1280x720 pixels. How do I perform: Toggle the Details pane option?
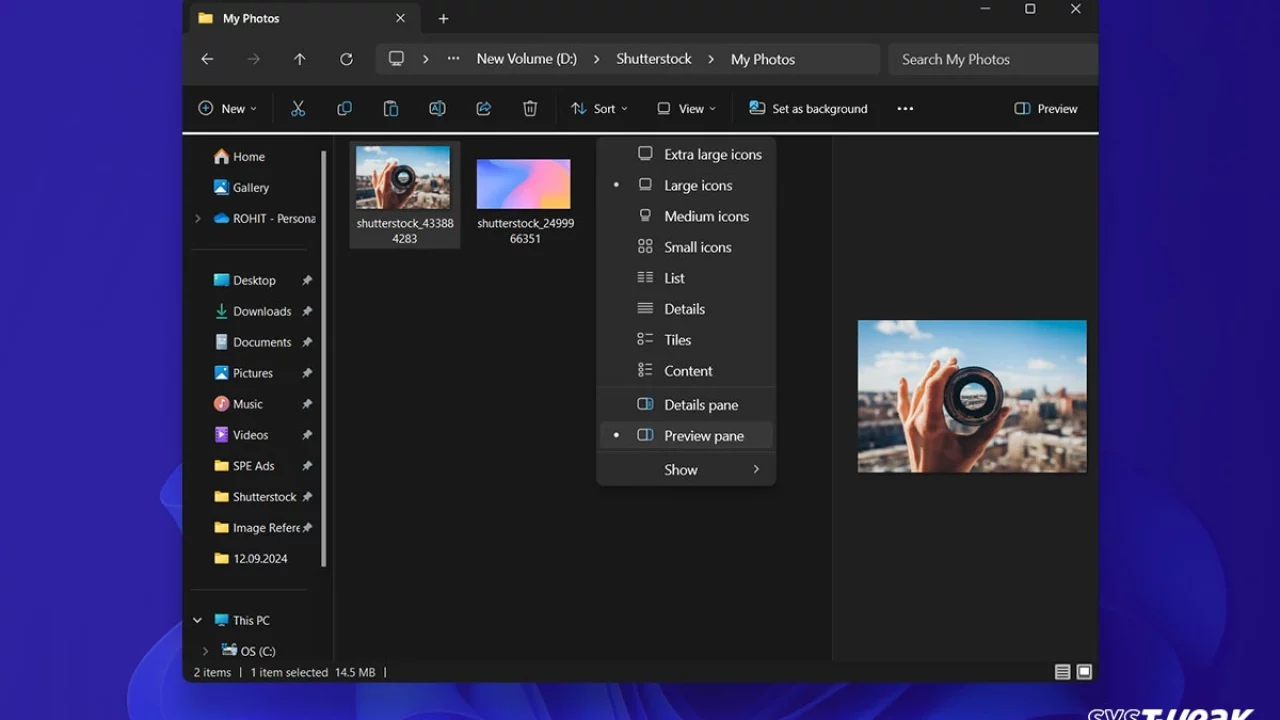pyautogui.click(x=686, y=405)
